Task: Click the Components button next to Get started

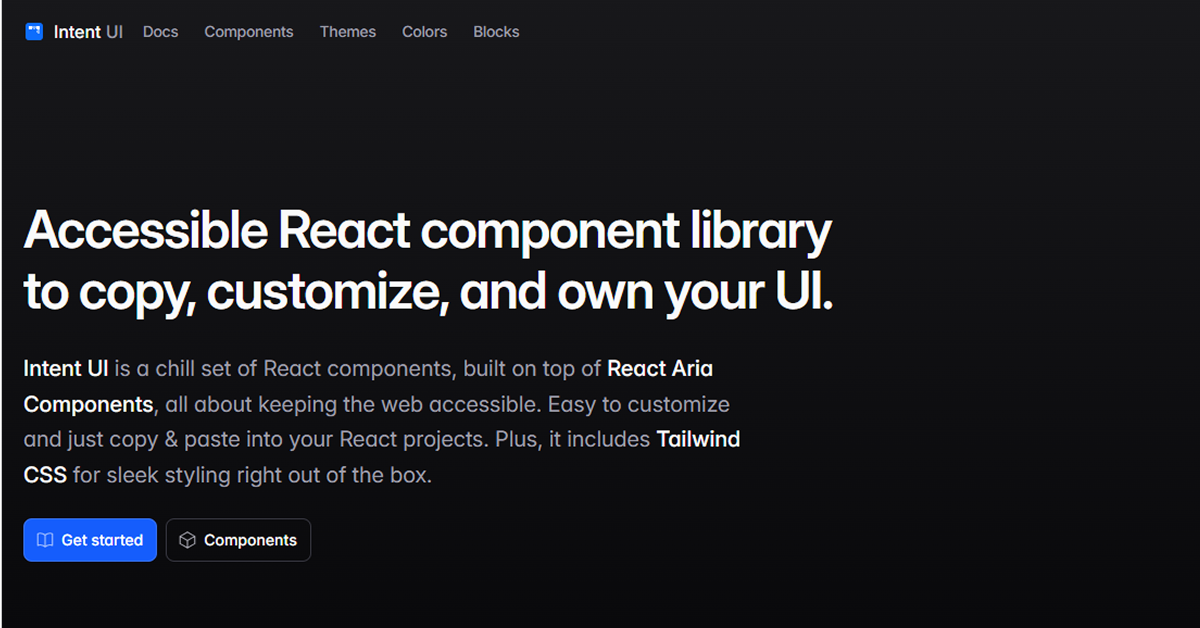Action: point(238,540)
